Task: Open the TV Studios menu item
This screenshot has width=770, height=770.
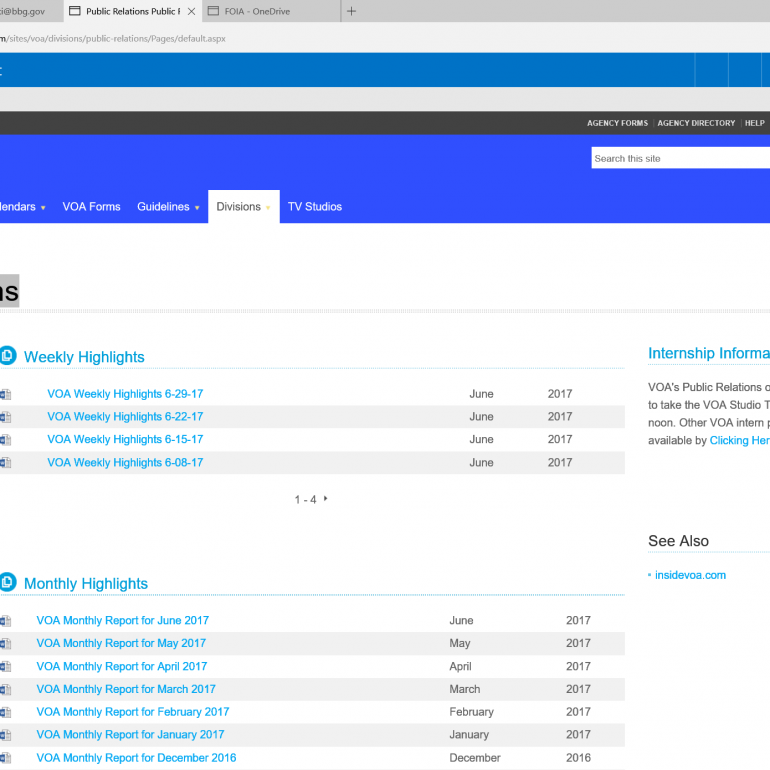Action: tap(315, 207)
